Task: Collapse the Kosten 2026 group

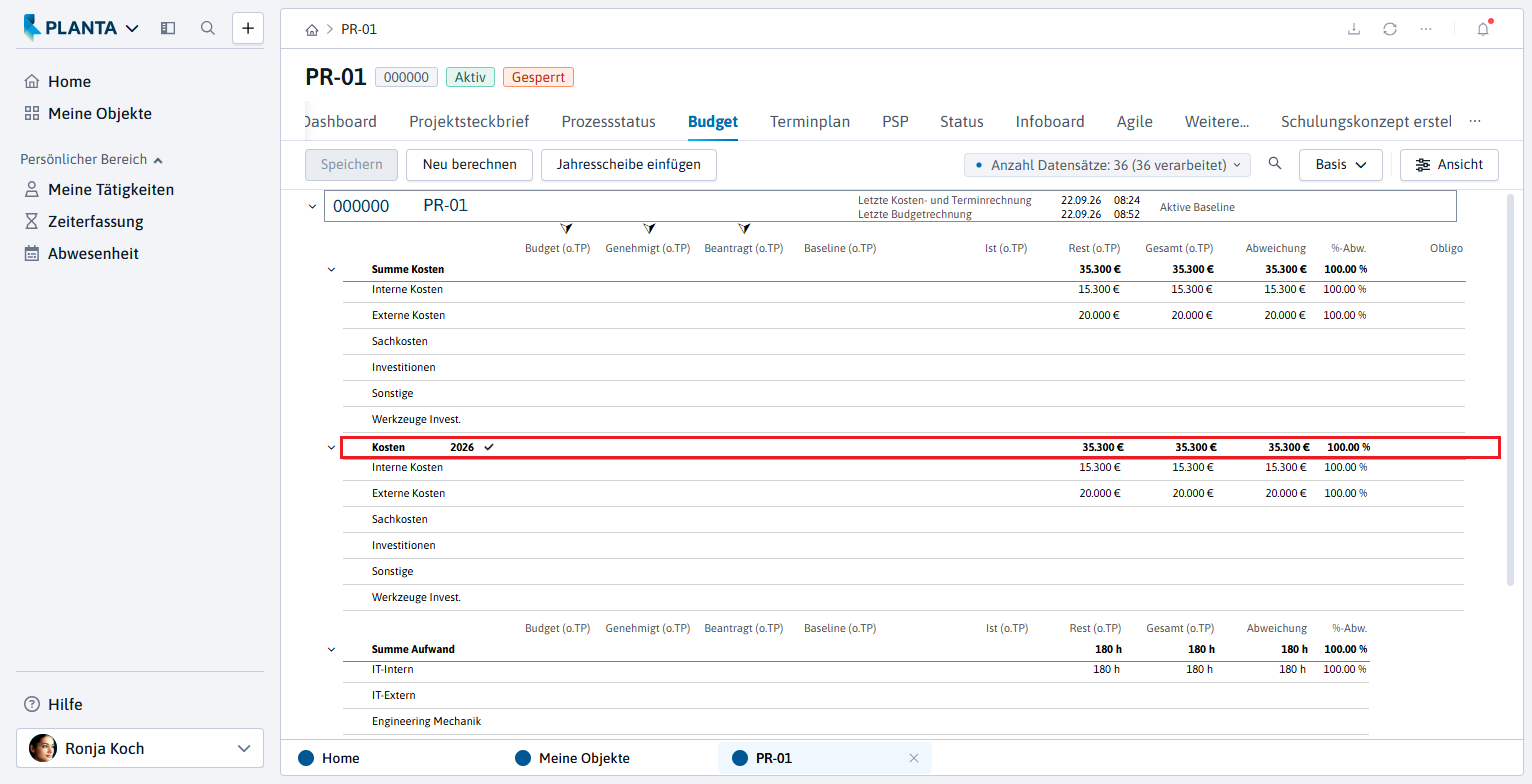Action: [332, 448]
